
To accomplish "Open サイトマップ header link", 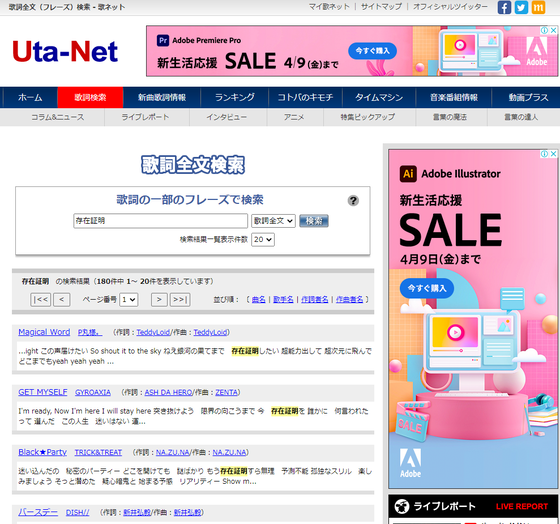I will coord(381,6).
